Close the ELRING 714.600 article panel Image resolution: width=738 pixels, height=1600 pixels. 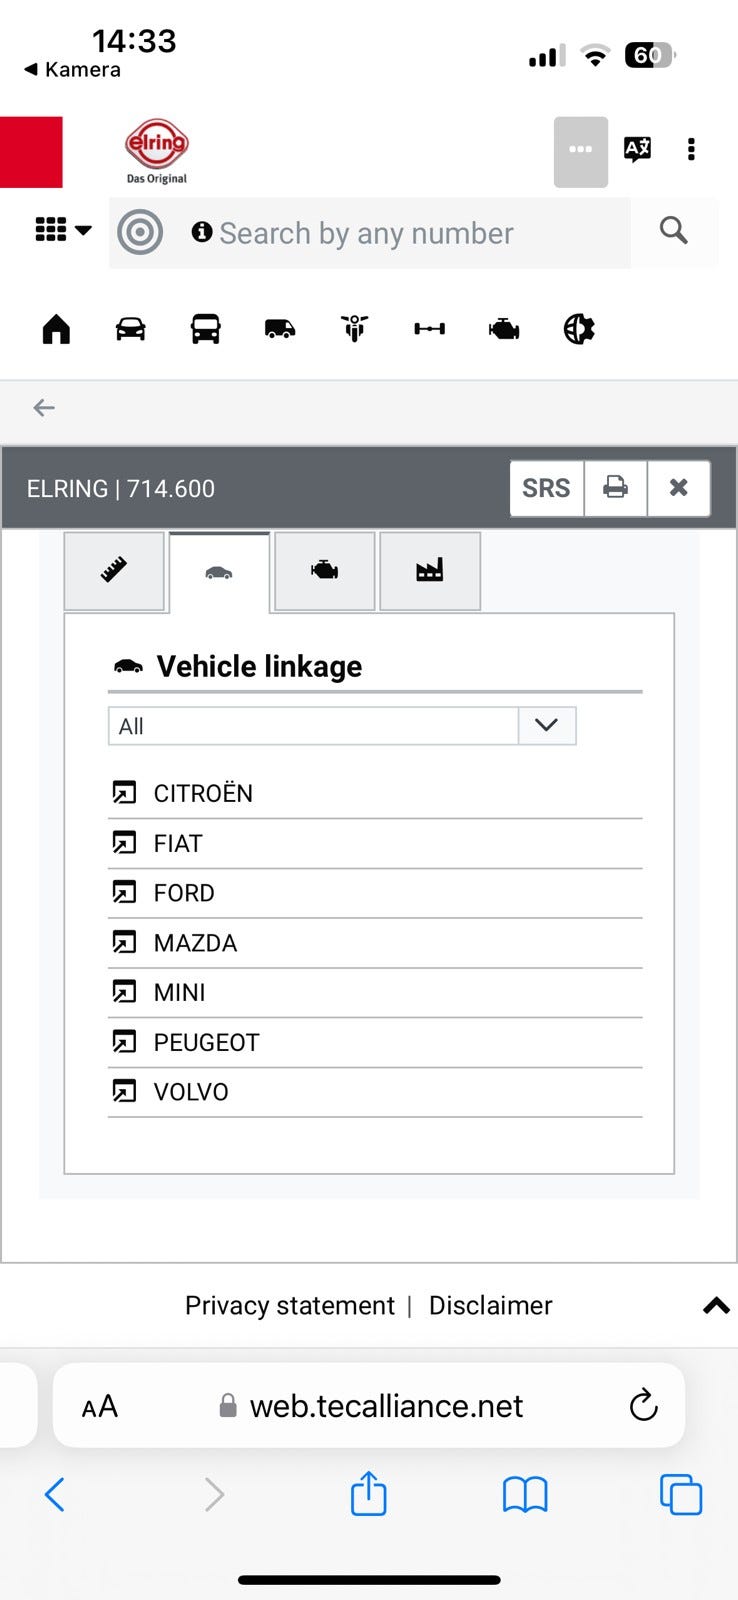[679, 488]
